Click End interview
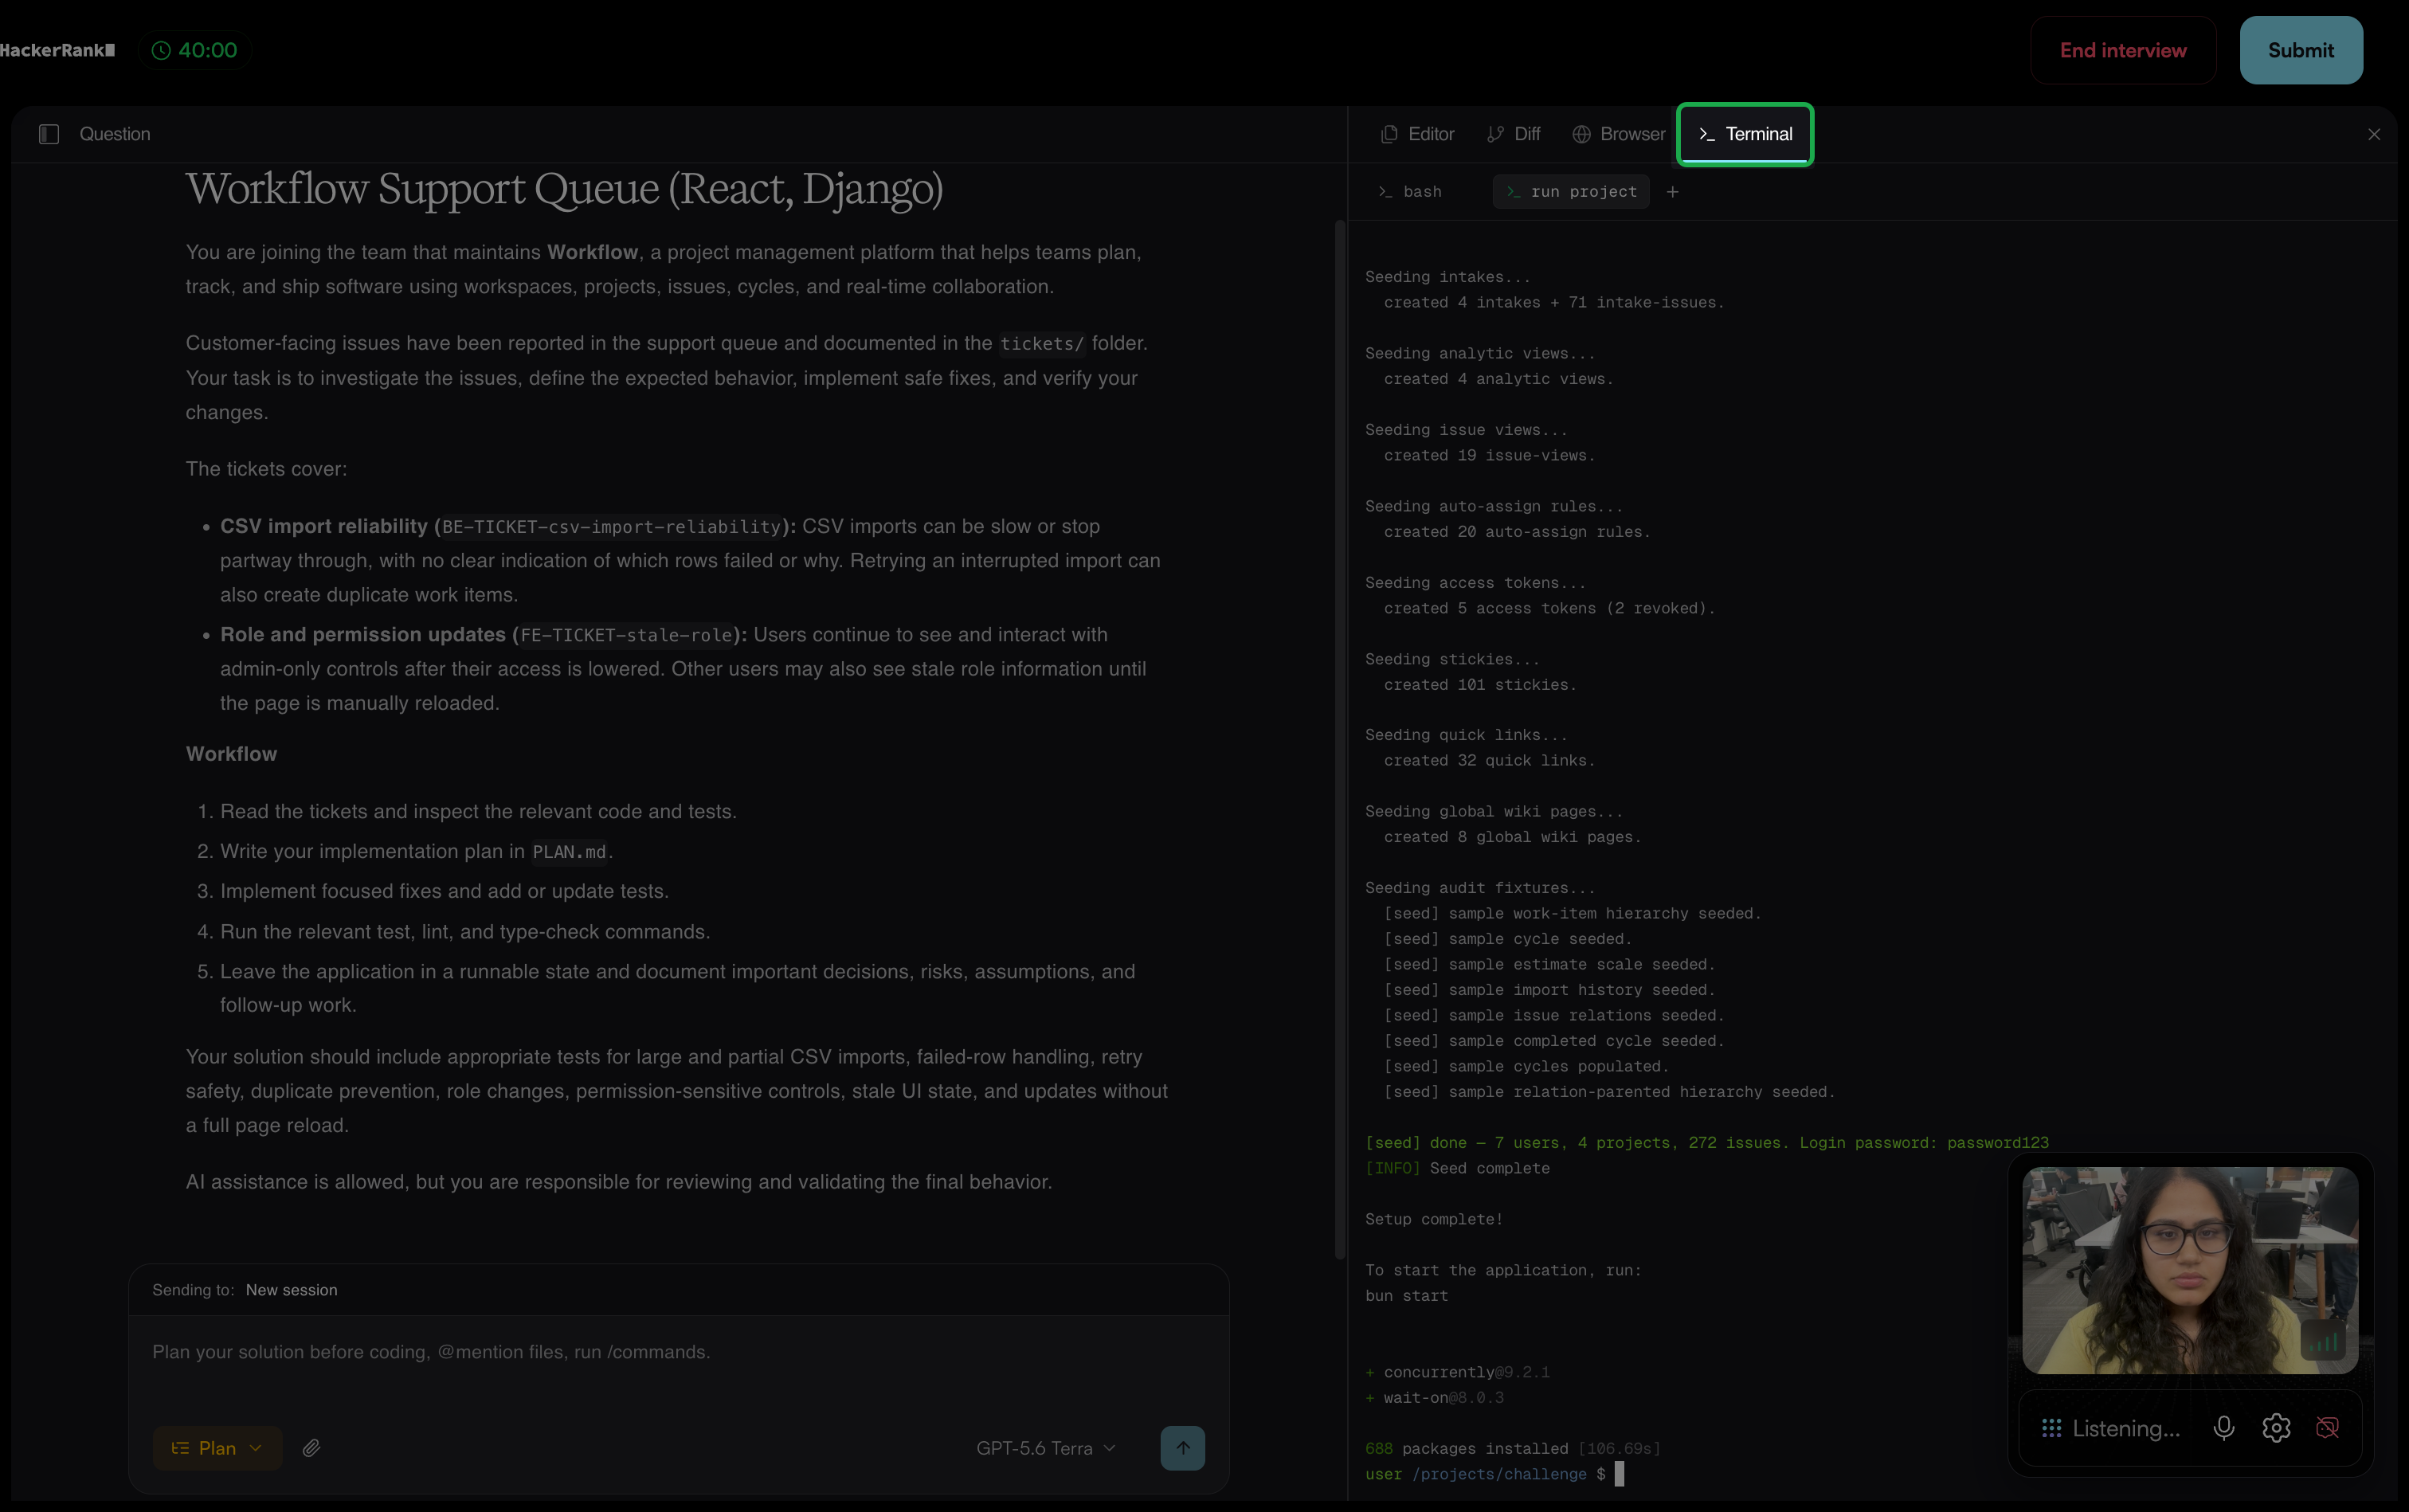2409x1512 pixels. [x=2122, y=50]
